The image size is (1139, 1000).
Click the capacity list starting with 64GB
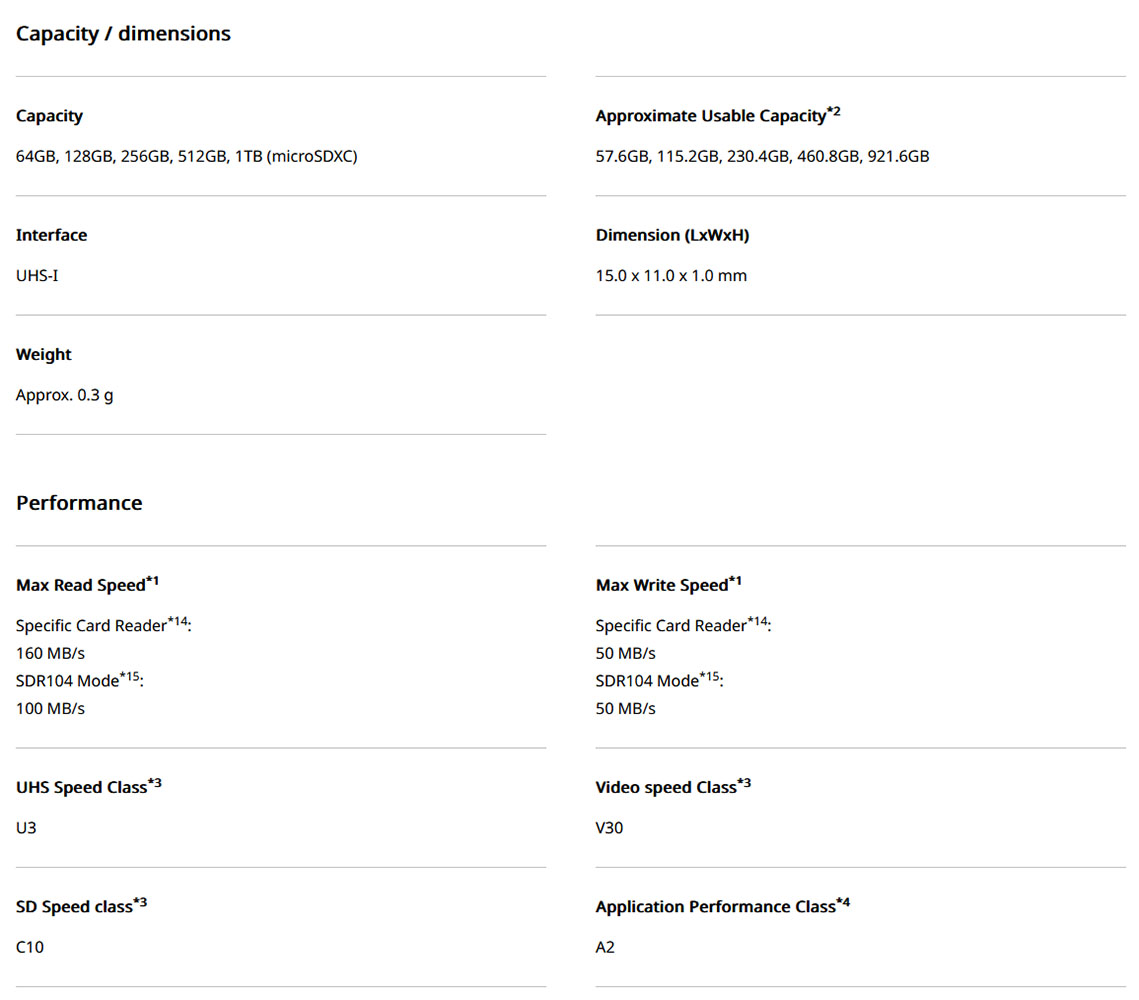point(186,156)
